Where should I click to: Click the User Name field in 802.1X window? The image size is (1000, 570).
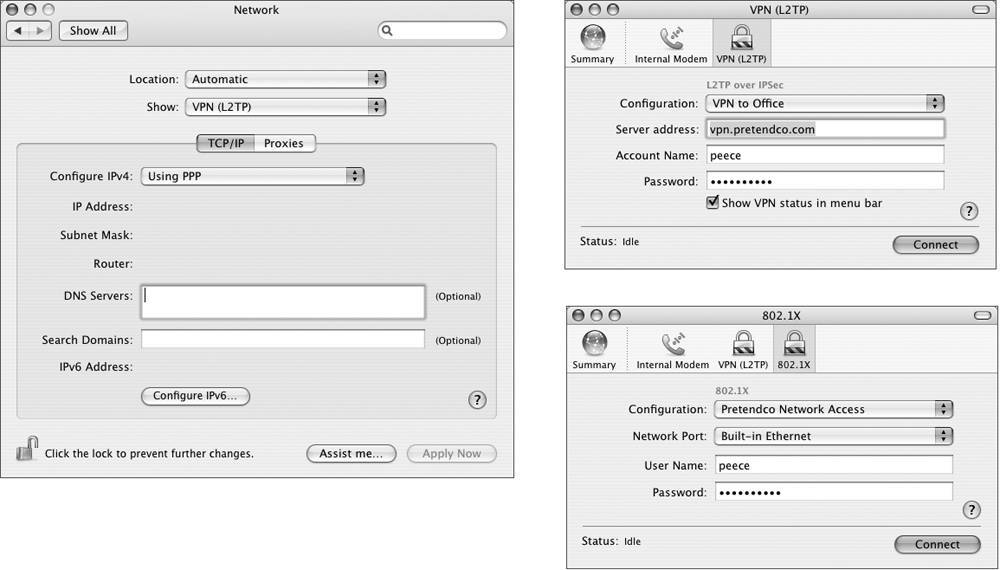click(834, 465)
